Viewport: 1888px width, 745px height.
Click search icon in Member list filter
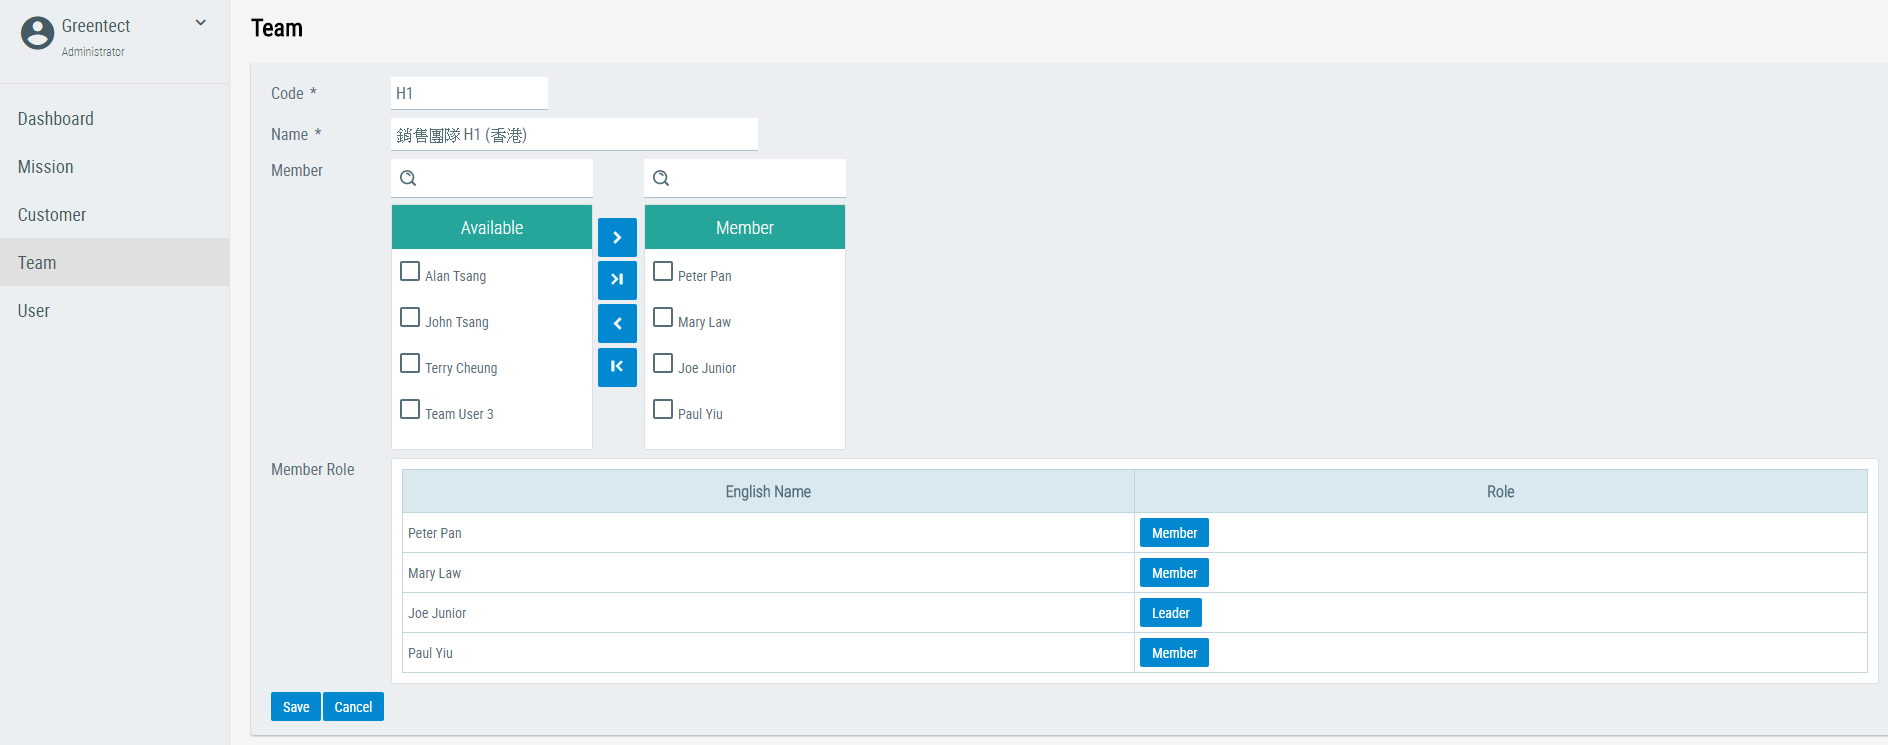click(661, 178)
